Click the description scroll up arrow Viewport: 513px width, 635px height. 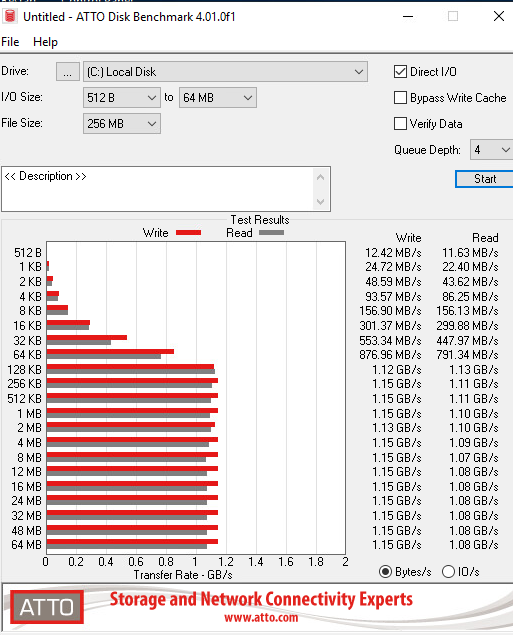pyautogui.click(x=320, y=177)
